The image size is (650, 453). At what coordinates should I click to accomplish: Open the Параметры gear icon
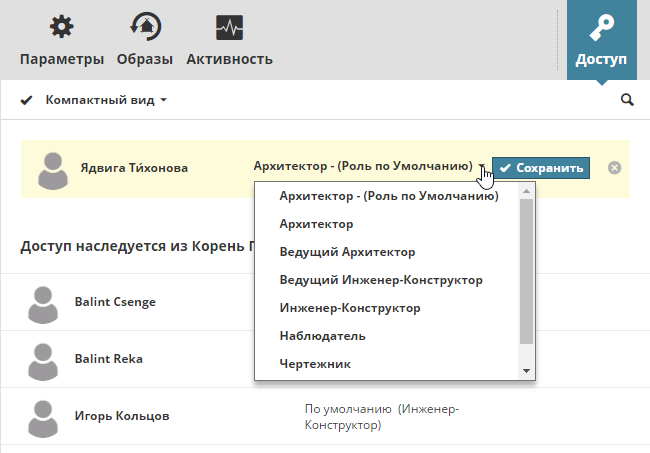point(61,28)
